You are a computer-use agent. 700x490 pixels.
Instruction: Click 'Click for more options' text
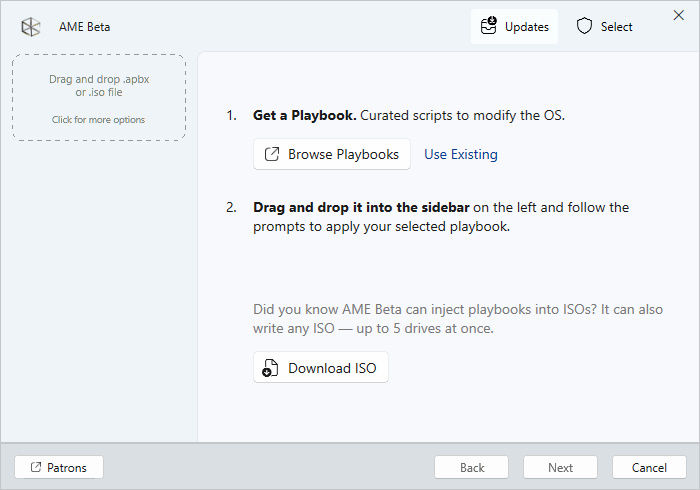(x=98, y=120)
